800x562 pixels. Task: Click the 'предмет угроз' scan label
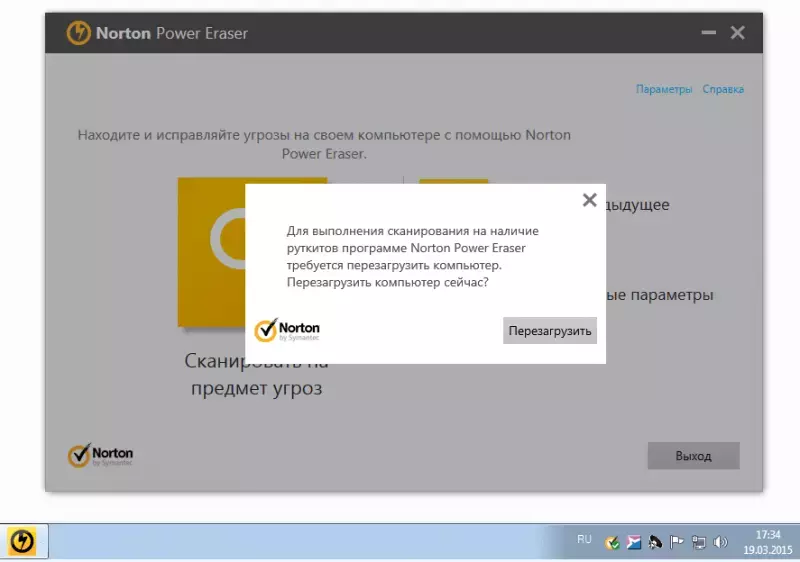(257, 389)
